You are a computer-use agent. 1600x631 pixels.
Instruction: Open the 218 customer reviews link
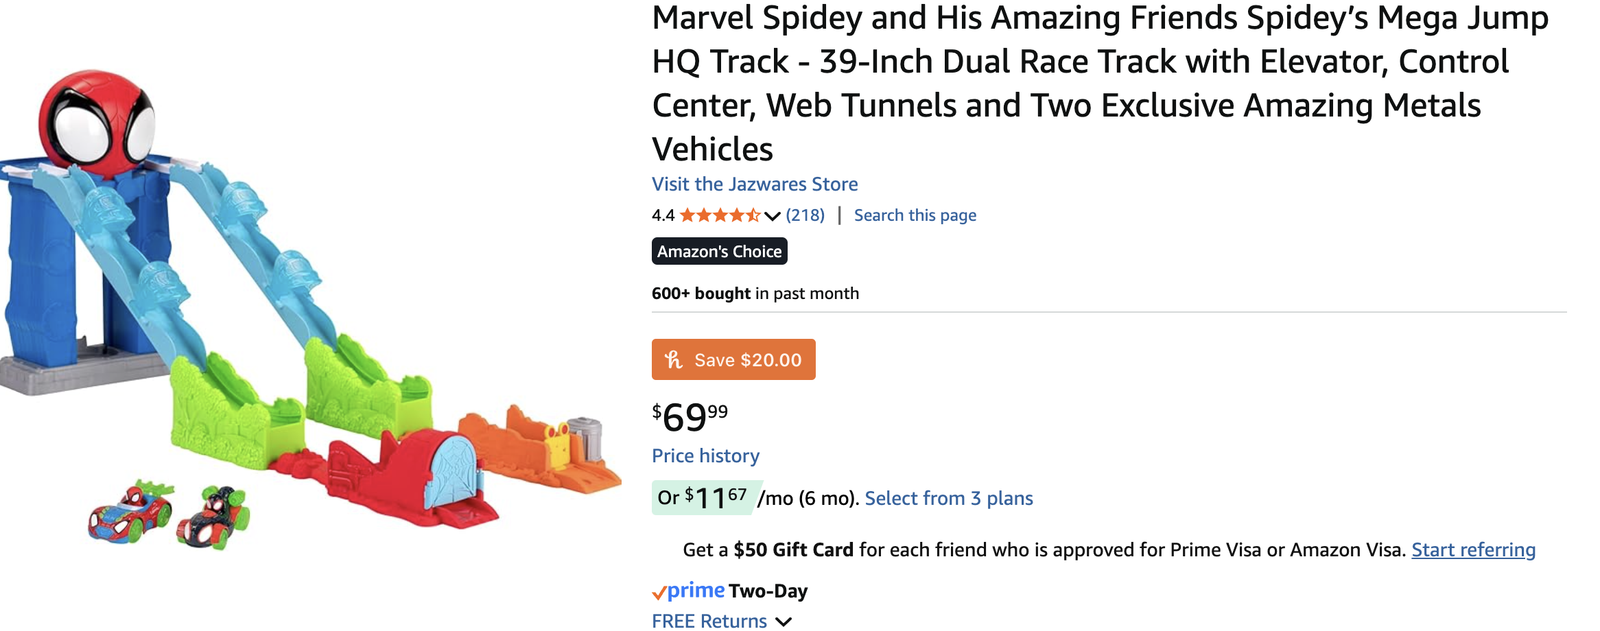coord(805,215)
